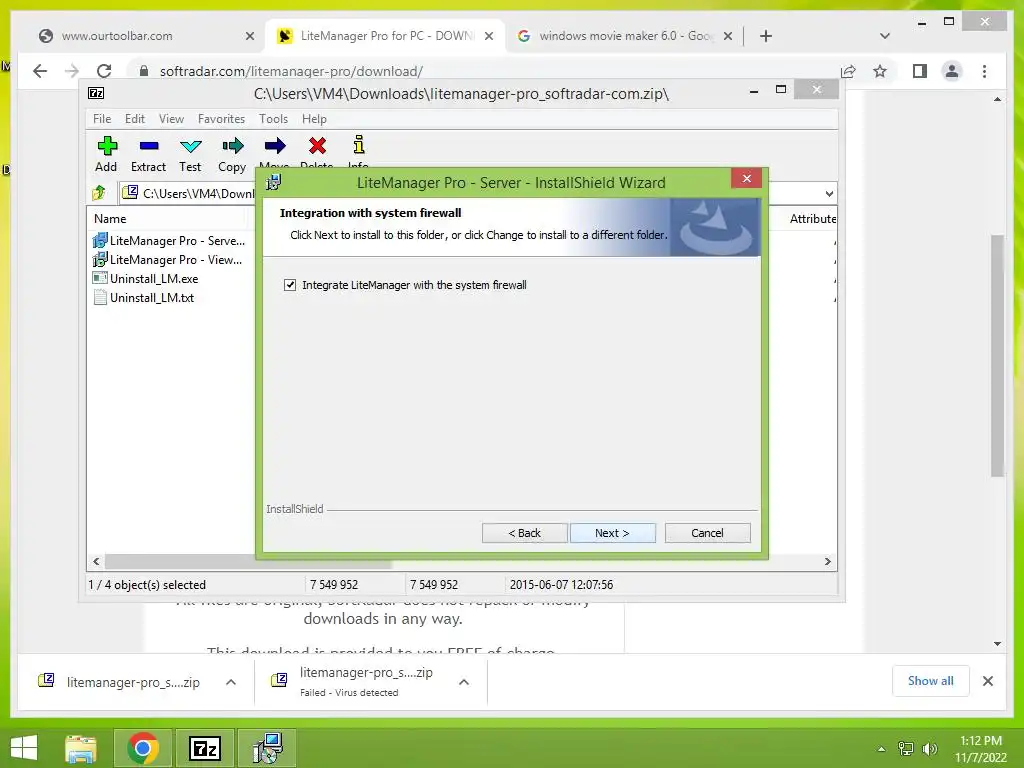Reload the Chrome page
This screenshot has height=768, width=1024.
[104, 71]
